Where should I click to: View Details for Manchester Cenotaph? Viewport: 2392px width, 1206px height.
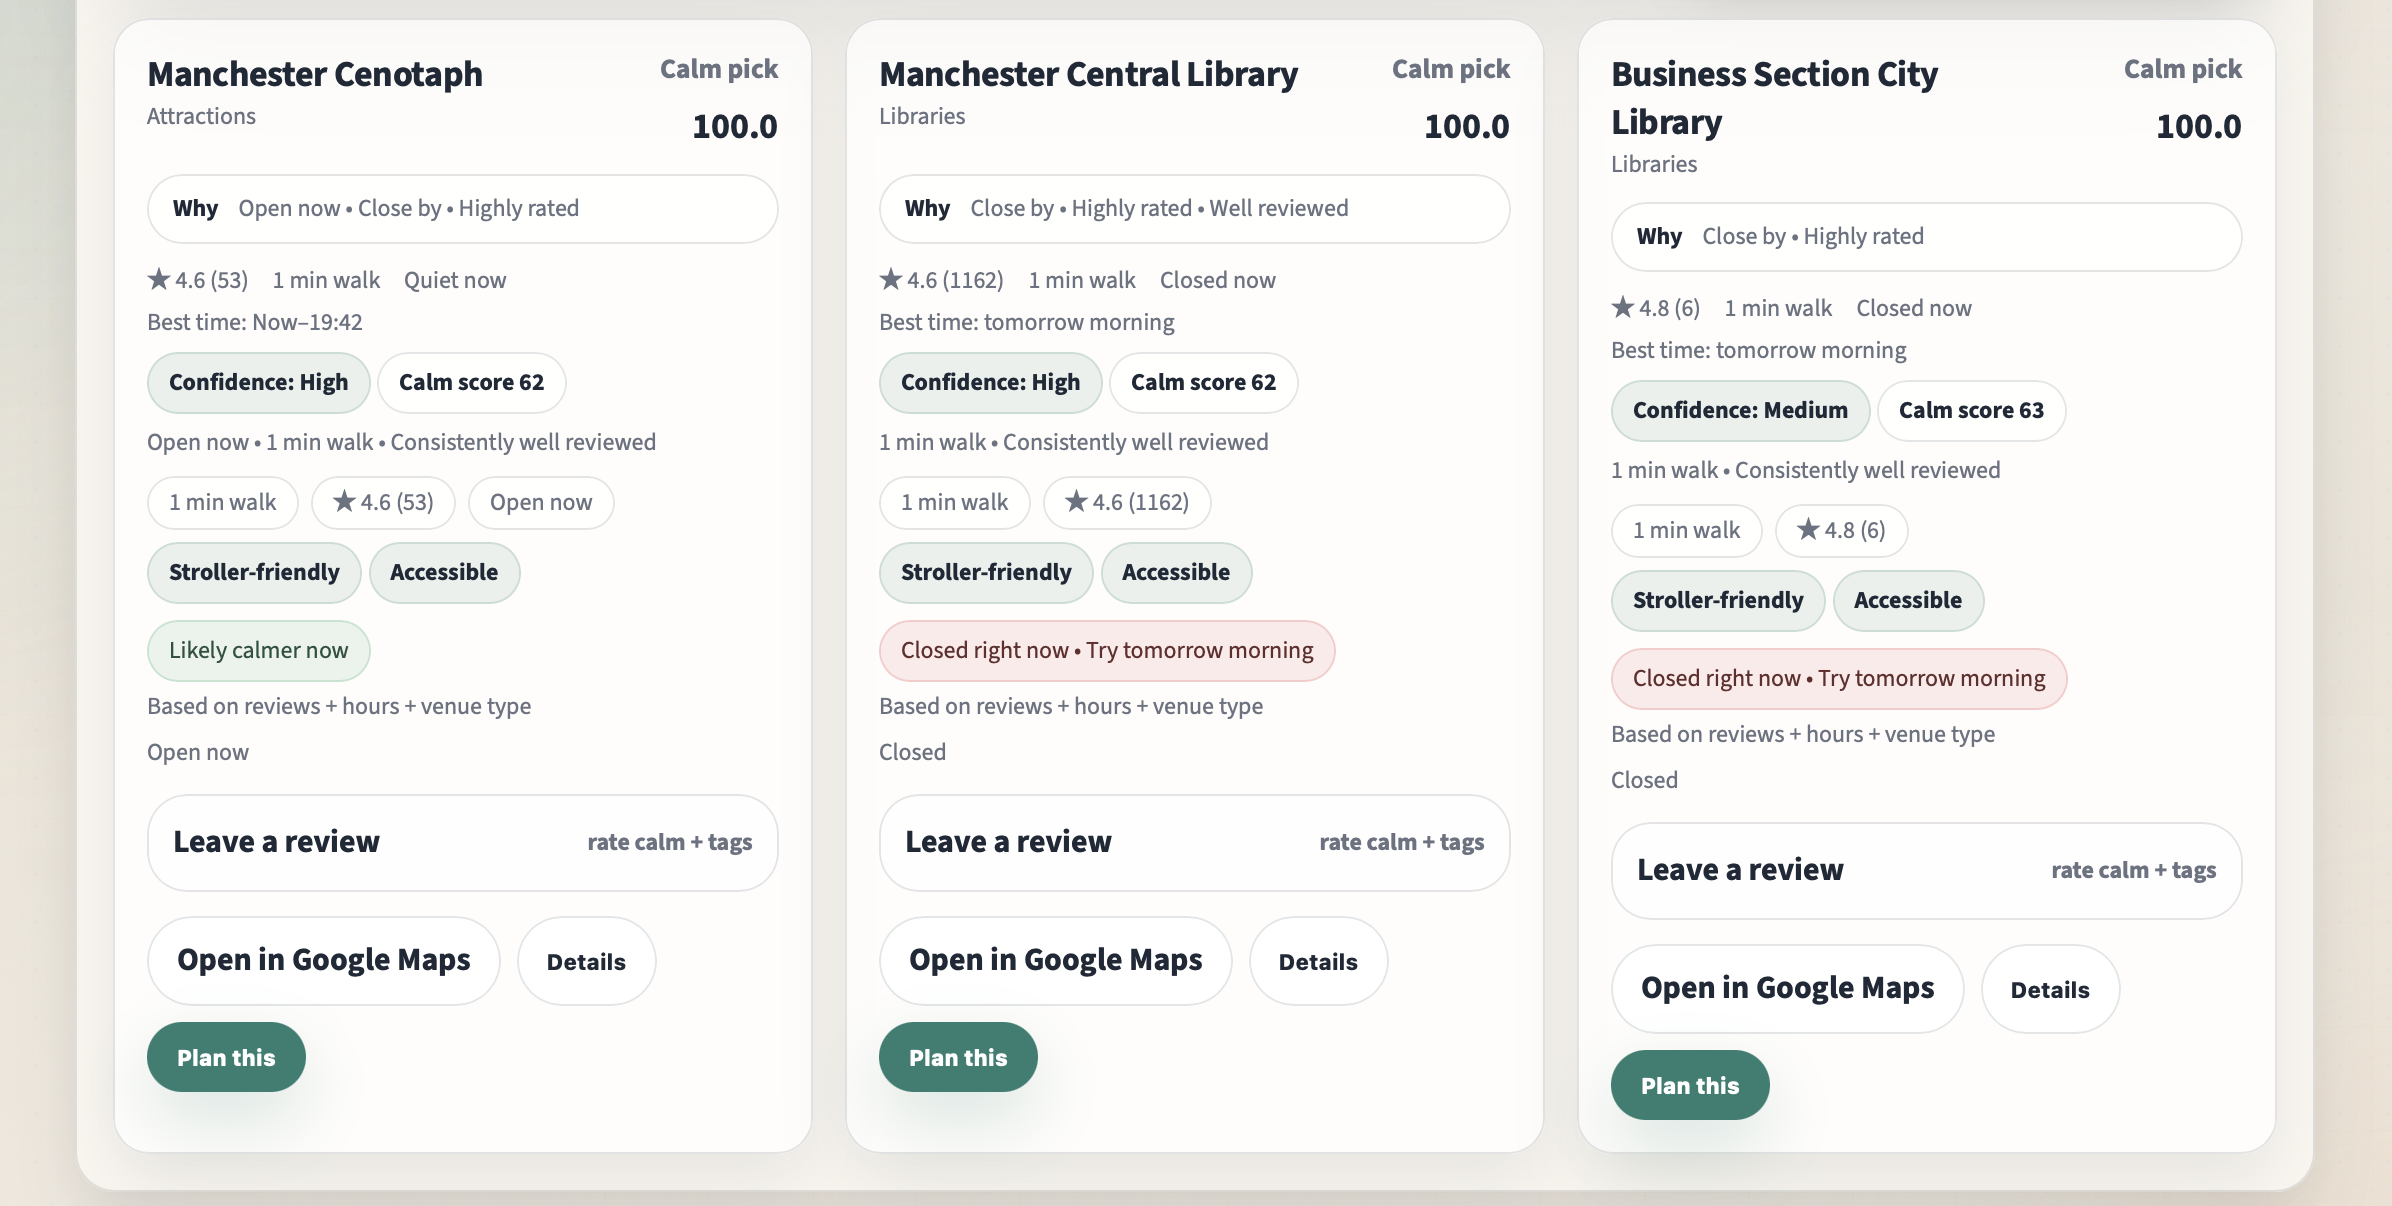point(586,962)
